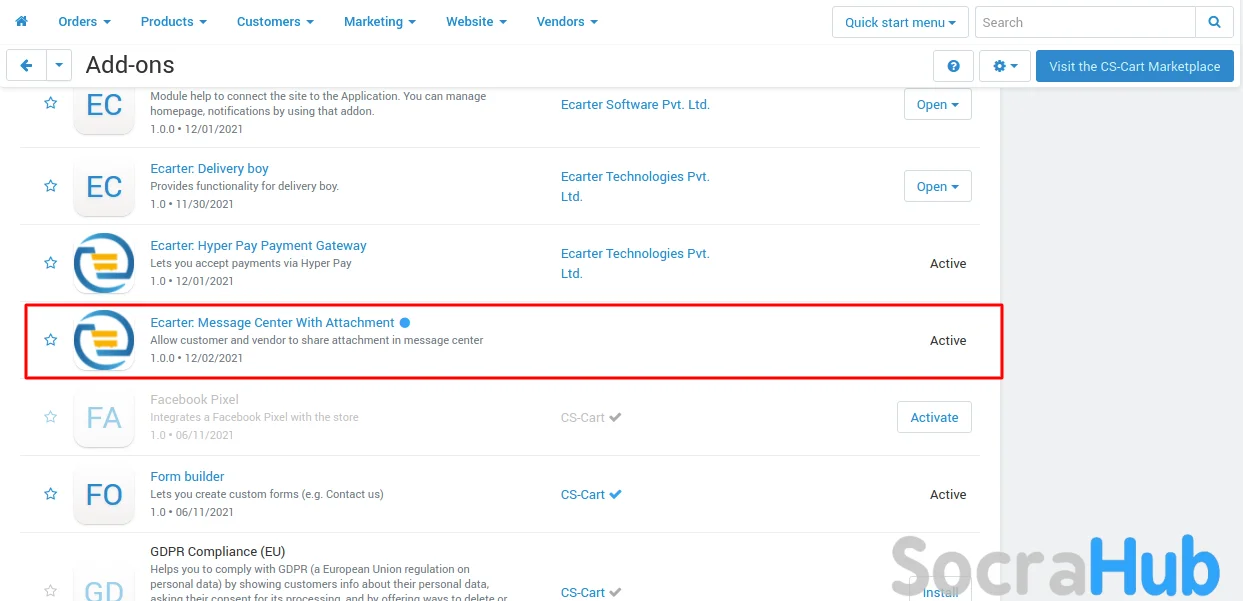Open Ecarter: Hyper Pay Payment Gateway link
This screenshot has height=601, width=1243.
258,246
